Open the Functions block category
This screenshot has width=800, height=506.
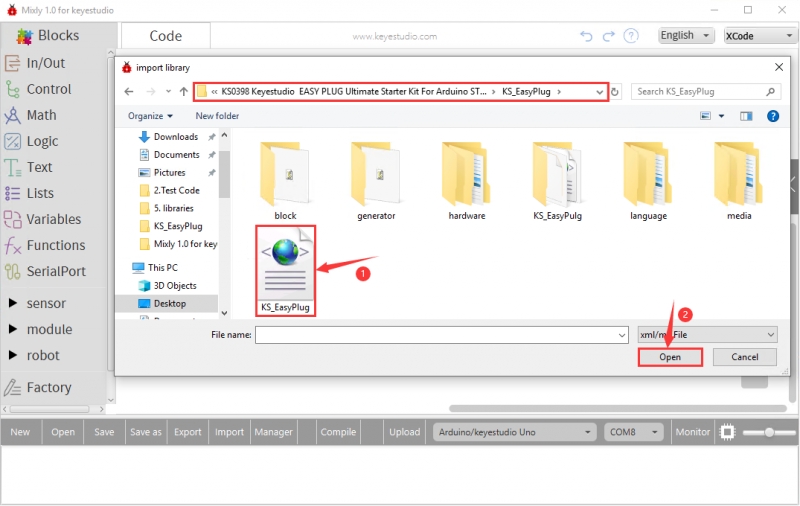(44, 245)
